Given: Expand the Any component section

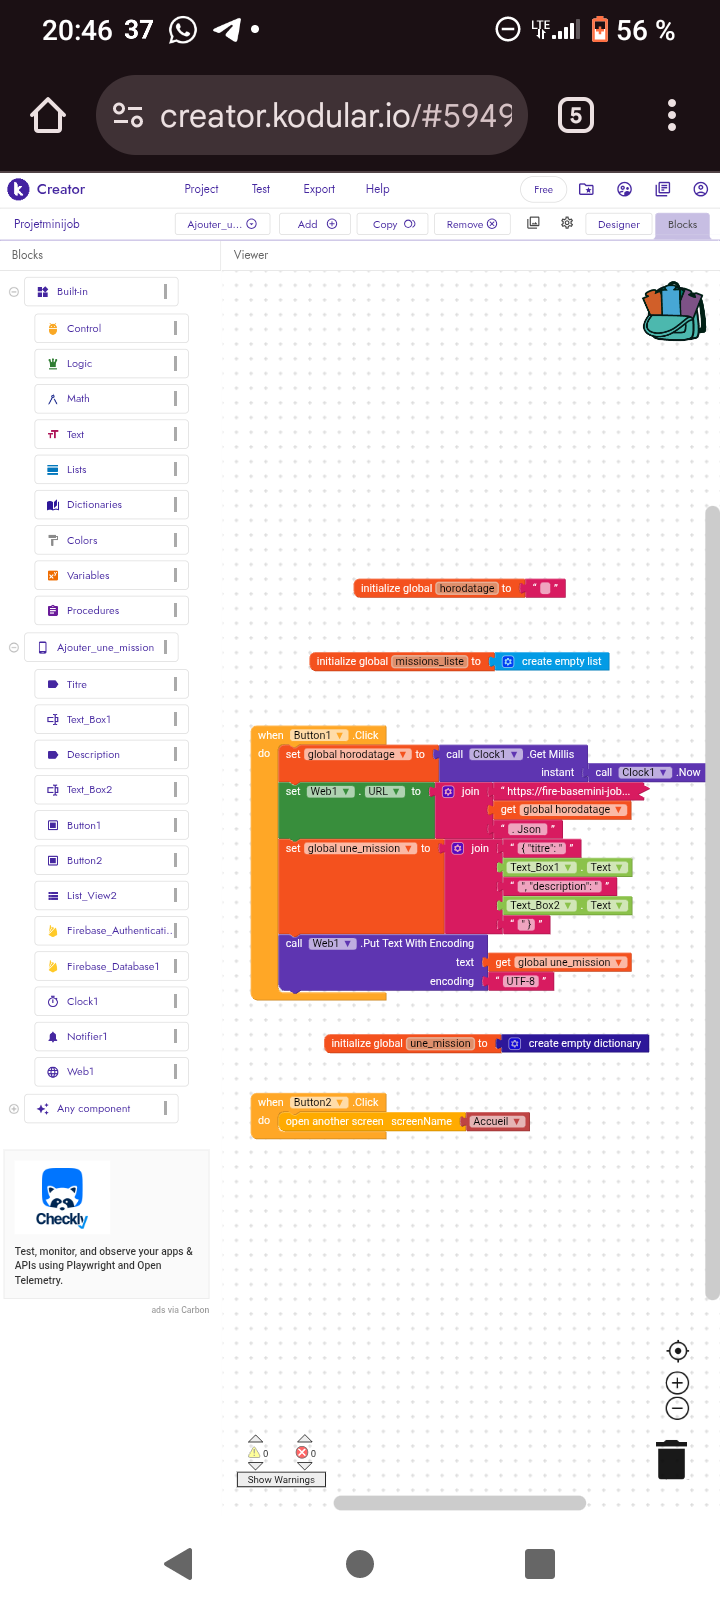Looking at the screenshot, I should [14, 1109].
